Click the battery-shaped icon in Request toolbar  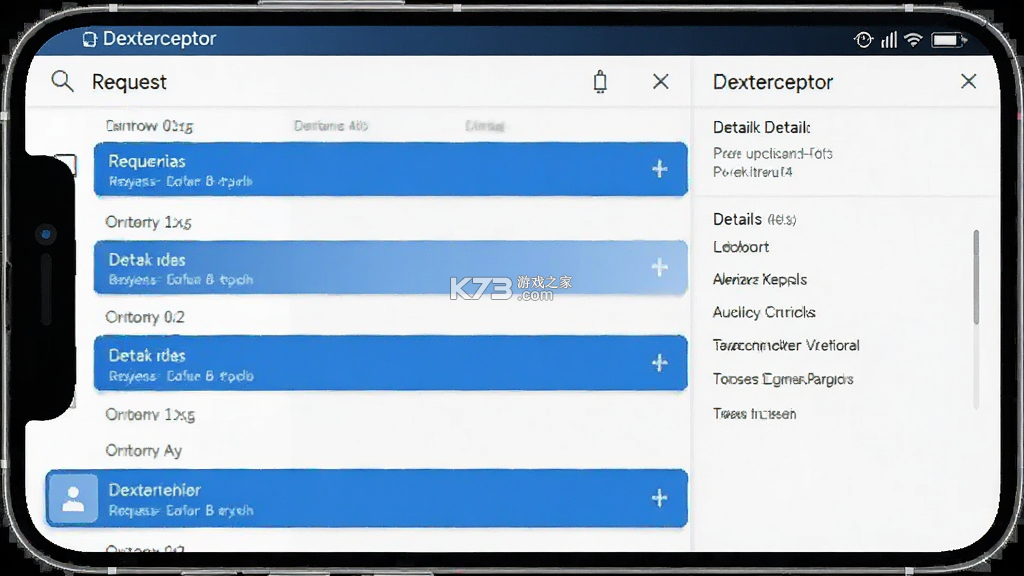tap(600, 82)
